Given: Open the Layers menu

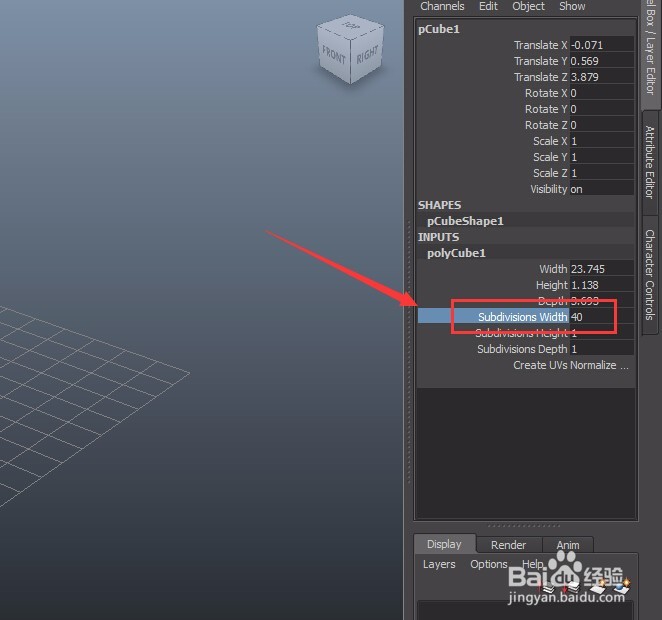Looking at the screenshot, I should click(439, 564).
